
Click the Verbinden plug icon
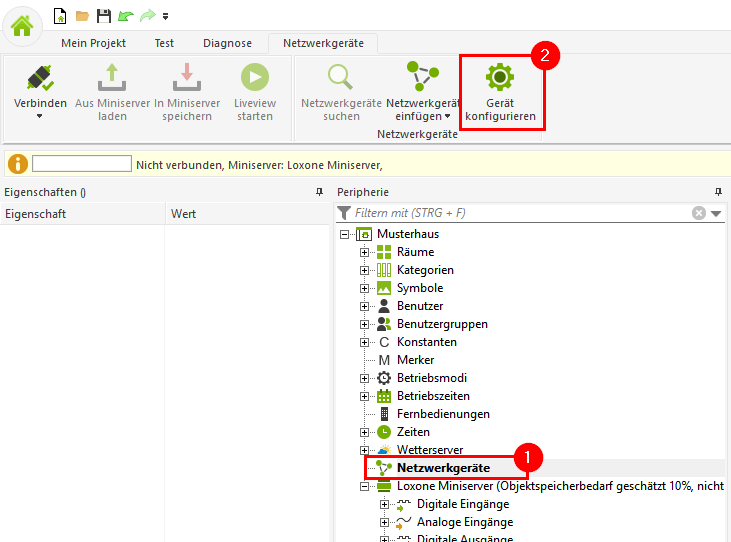click(x=40, y=77)
